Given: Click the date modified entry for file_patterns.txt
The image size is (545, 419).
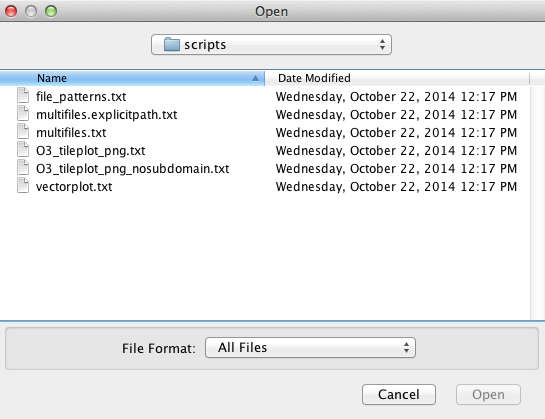Looking at the screenshot, I should [x=396, y=96].
